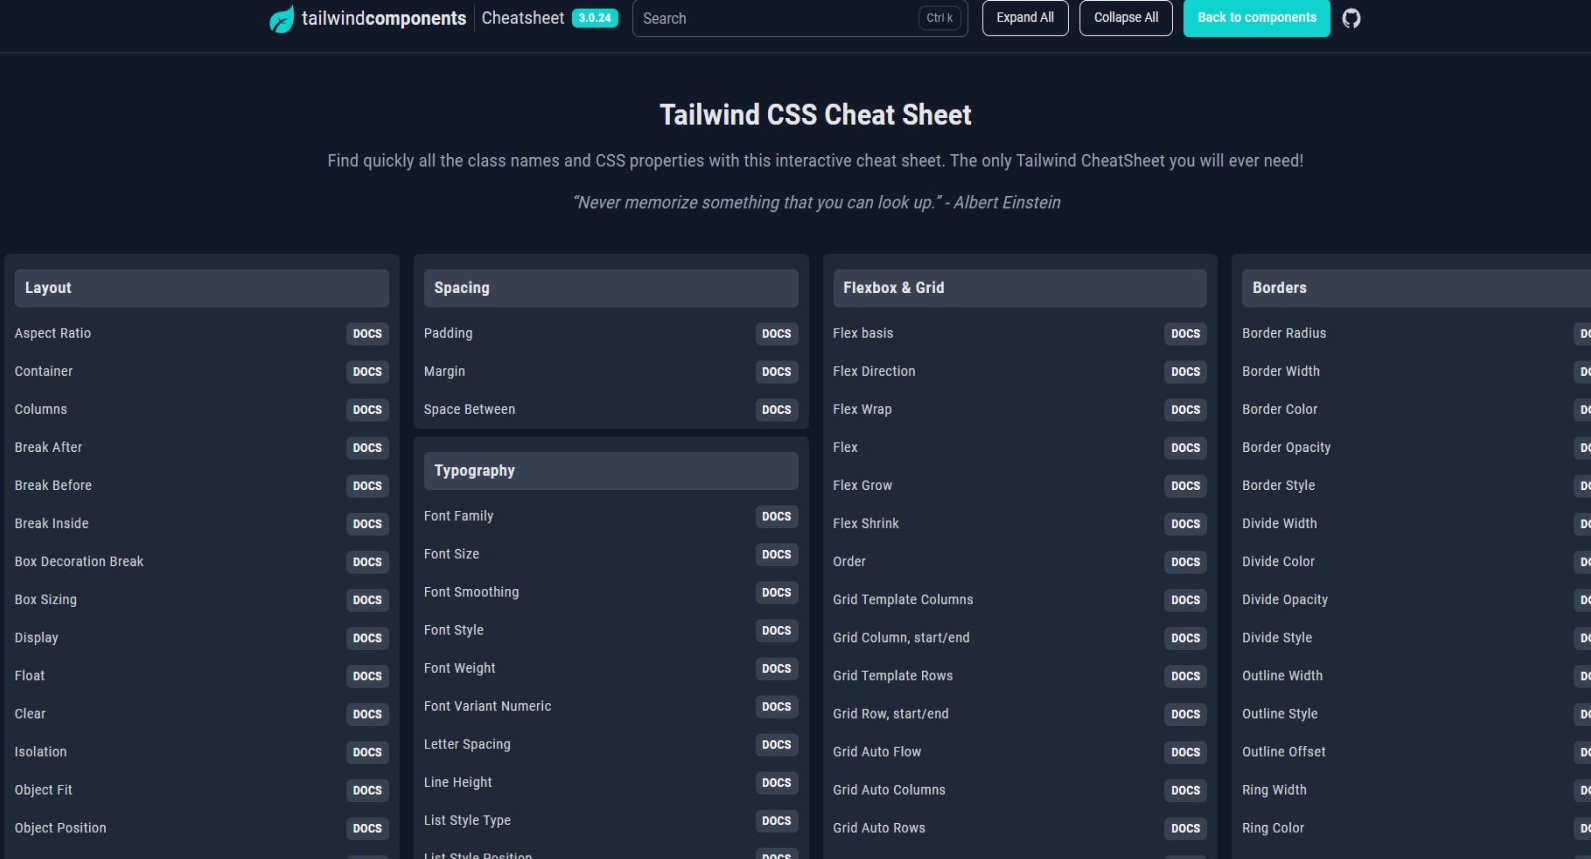Open DOCS for Space Between

[776, 410]
